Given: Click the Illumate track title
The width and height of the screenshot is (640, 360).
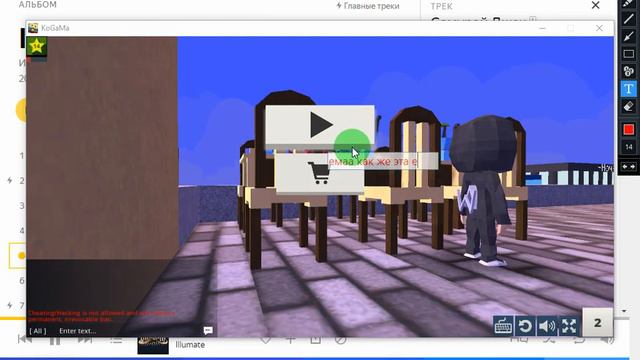Looking at the screenshot, I should point(190,344).
